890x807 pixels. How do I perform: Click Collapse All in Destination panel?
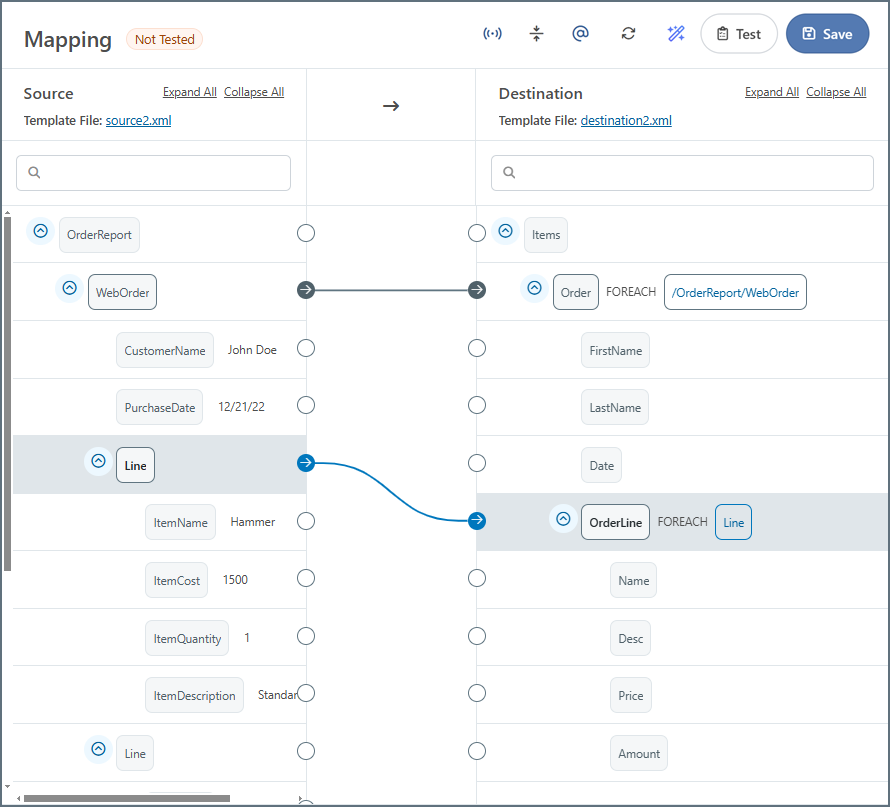[x=836, y=92]
